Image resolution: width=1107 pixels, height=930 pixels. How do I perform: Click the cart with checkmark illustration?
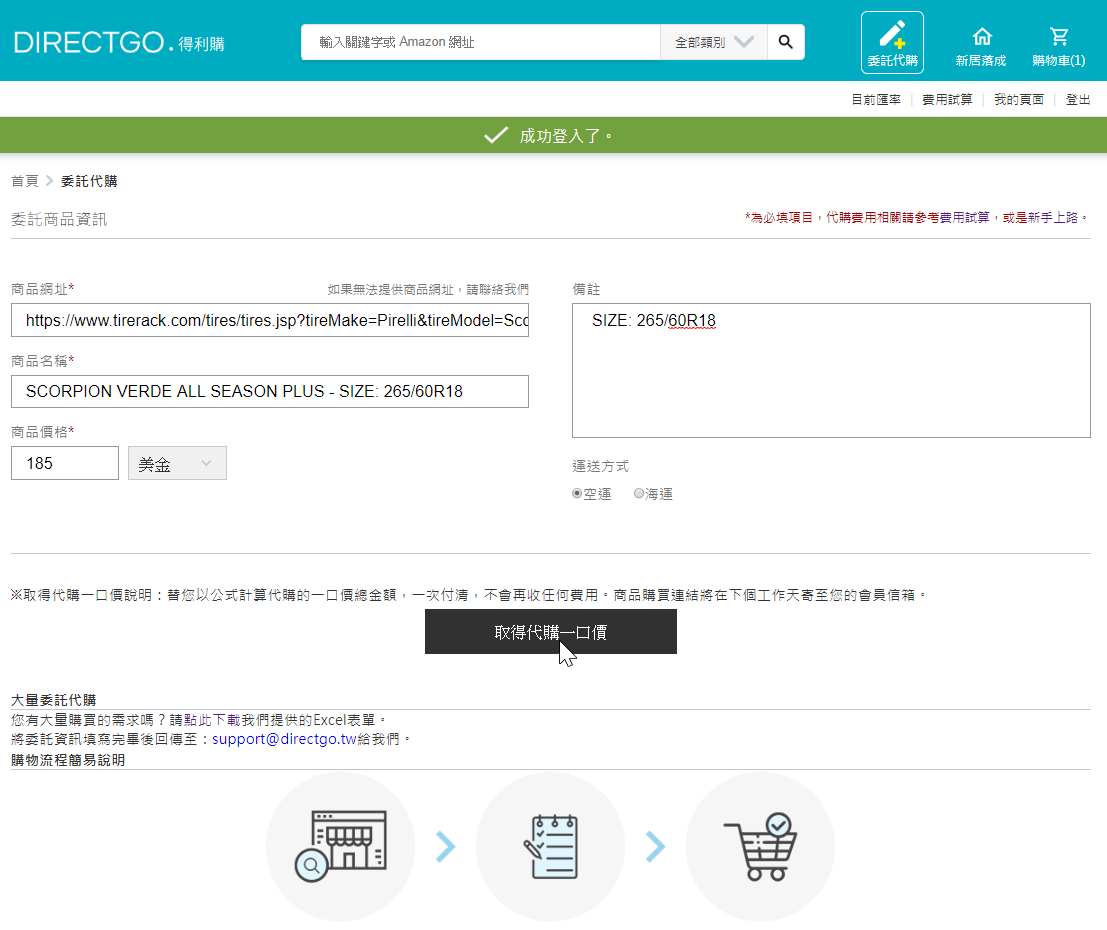(x=760, y=846)
